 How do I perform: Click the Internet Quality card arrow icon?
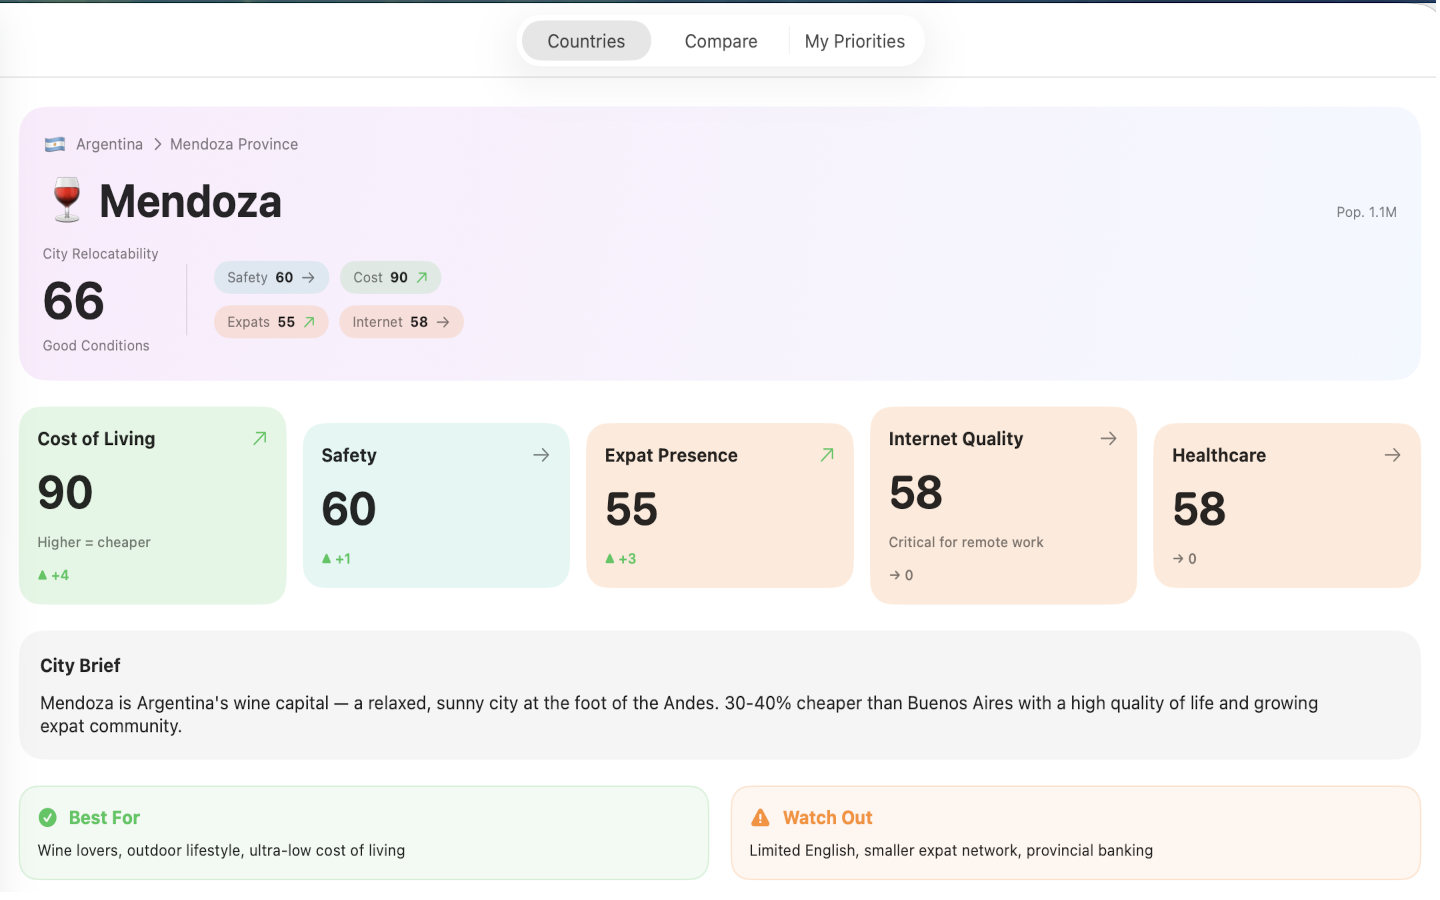[1108, 438]
